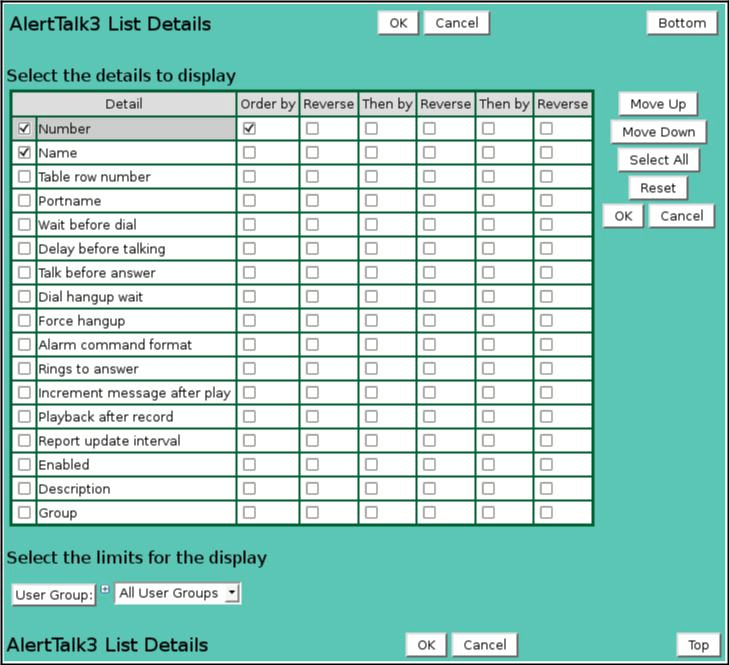729x665 pixels.
Task: Check Order by for the Name row
Action: (x=249, y=153)
